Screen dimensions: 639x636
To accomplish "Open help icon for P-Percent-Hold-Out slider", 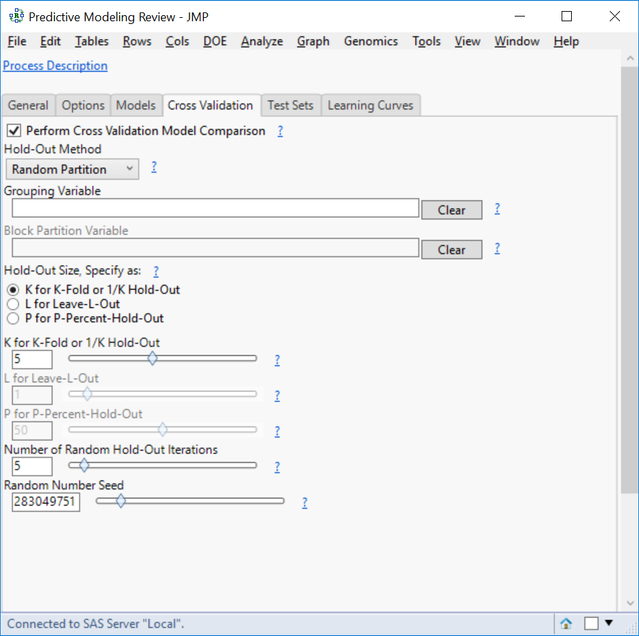I will 277,431.
